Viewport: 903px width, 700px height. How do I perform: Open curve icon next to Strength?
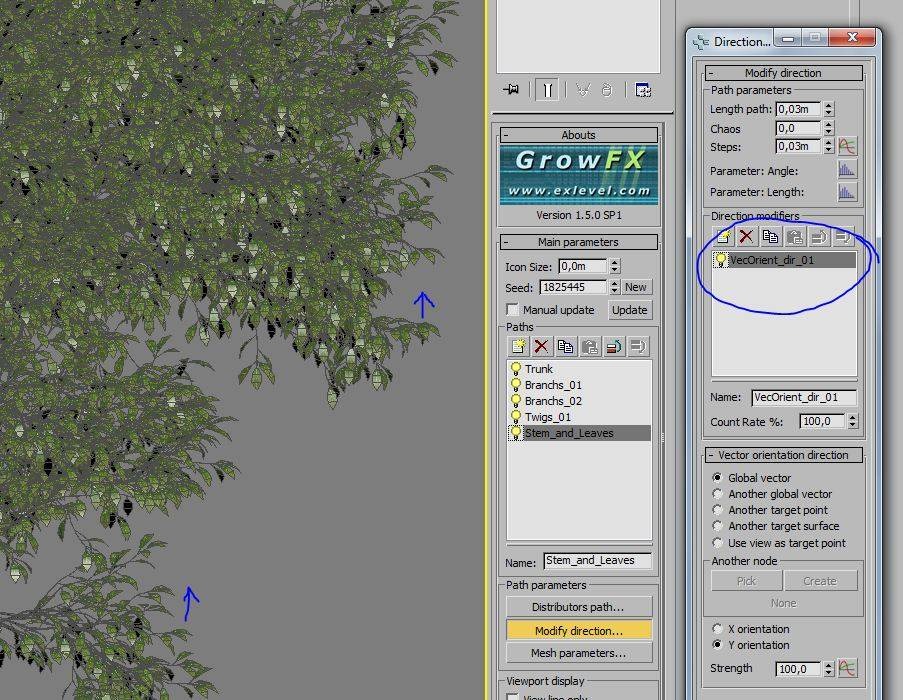[847, 668]
